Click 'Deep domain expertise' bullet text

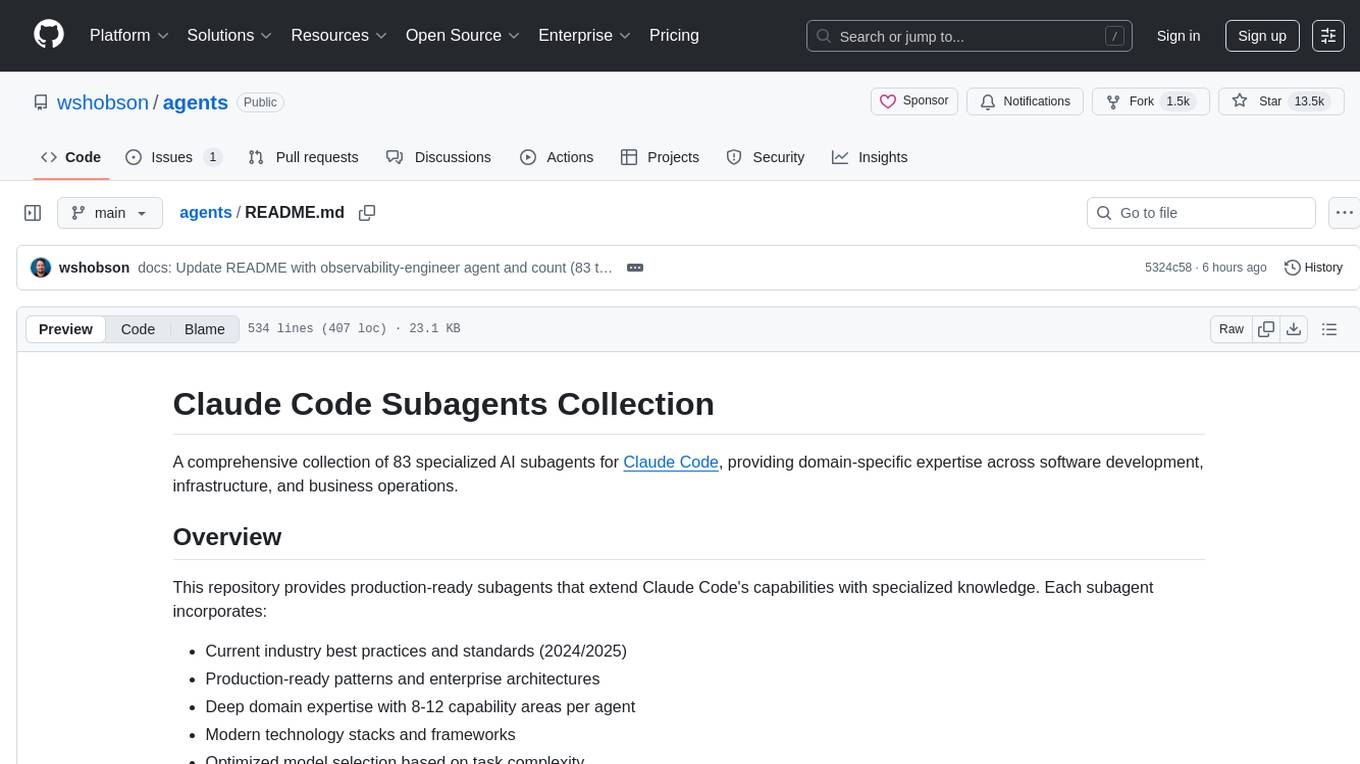coord(420,707)
